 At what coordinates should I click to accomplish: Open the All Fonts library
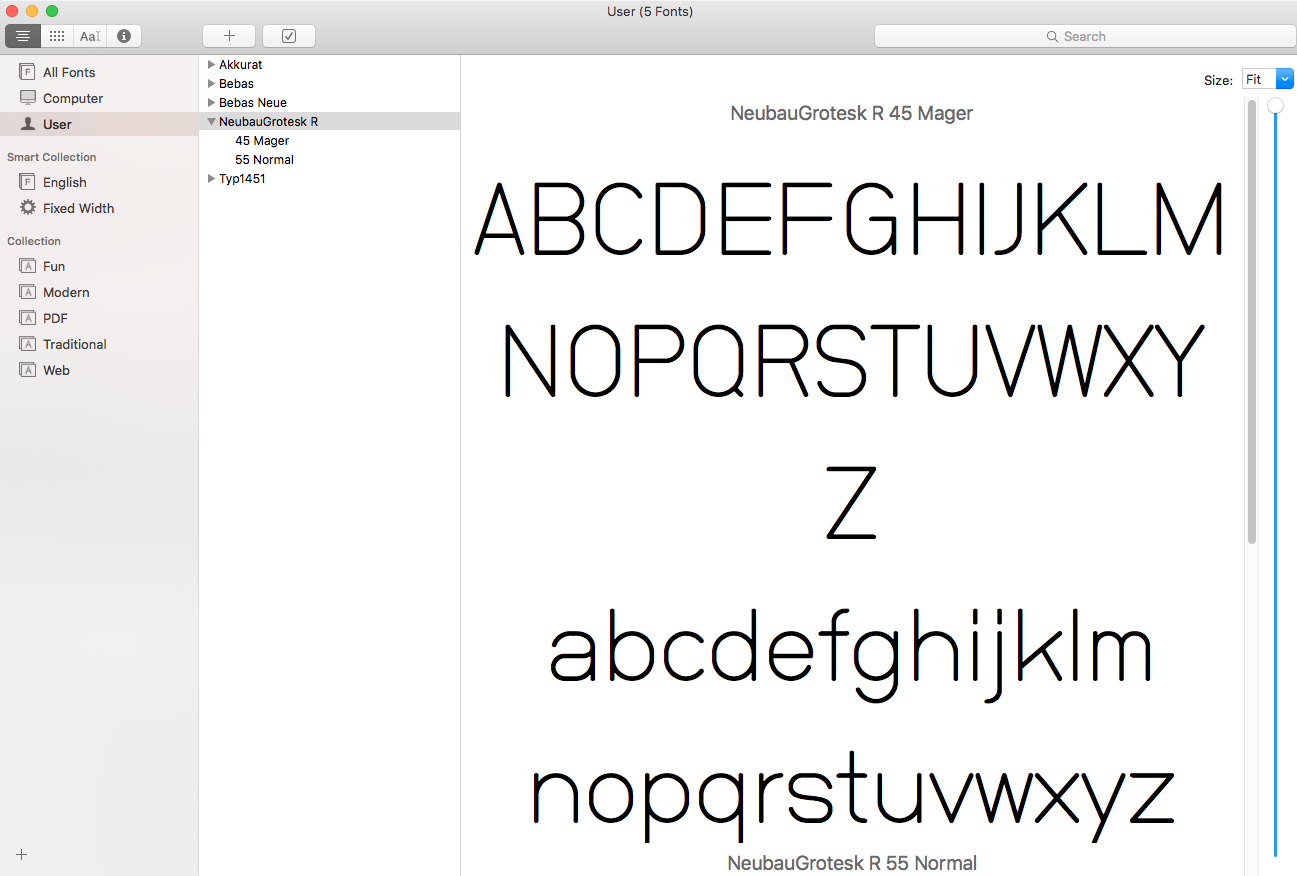point(69,72)
